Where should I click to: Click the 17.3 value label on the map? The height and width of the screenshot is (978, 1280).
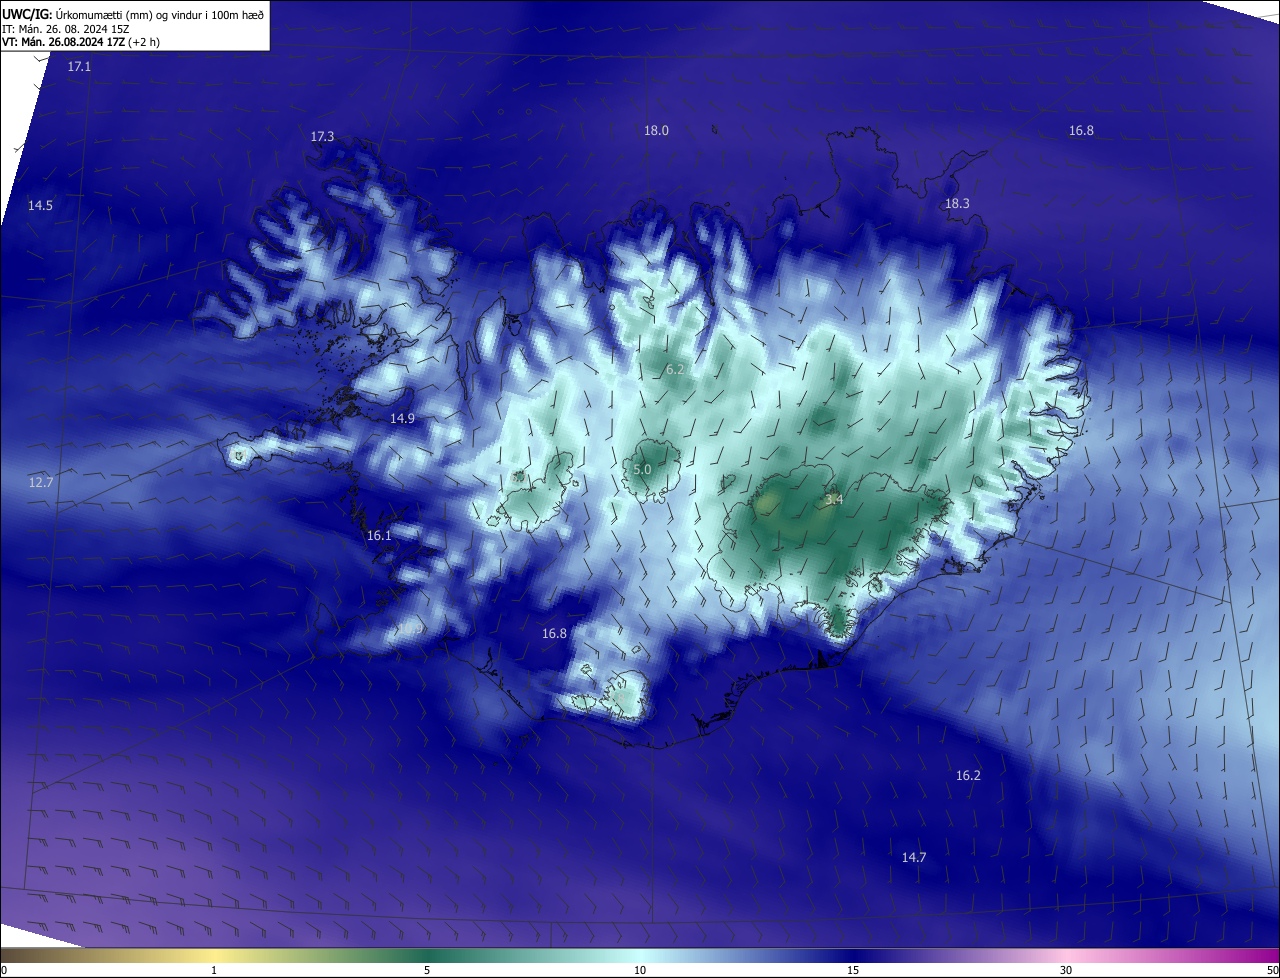click(x=322, y=137)
